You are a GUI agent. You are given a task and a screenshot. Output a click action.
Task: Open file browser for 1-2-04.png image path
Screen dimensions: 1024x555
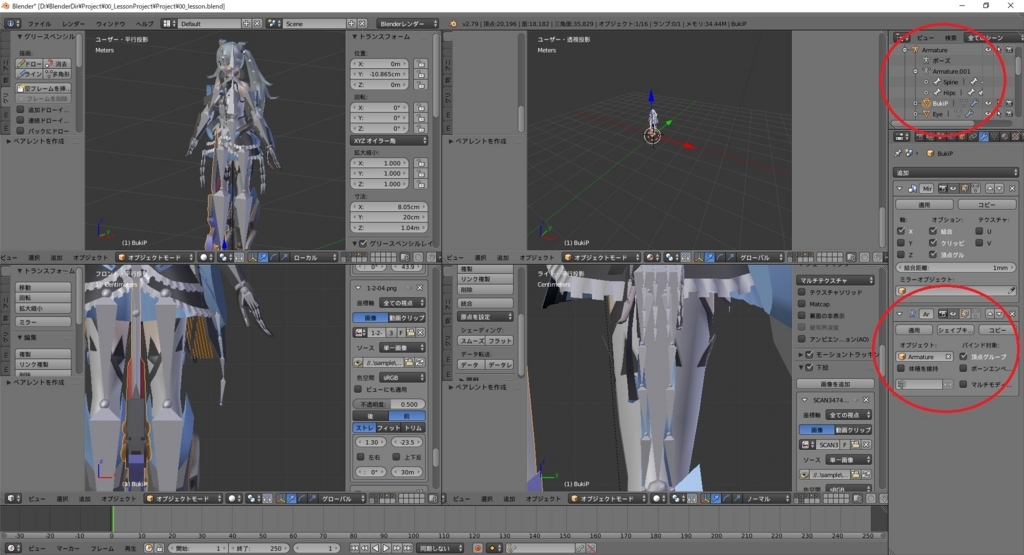[409, 362]
